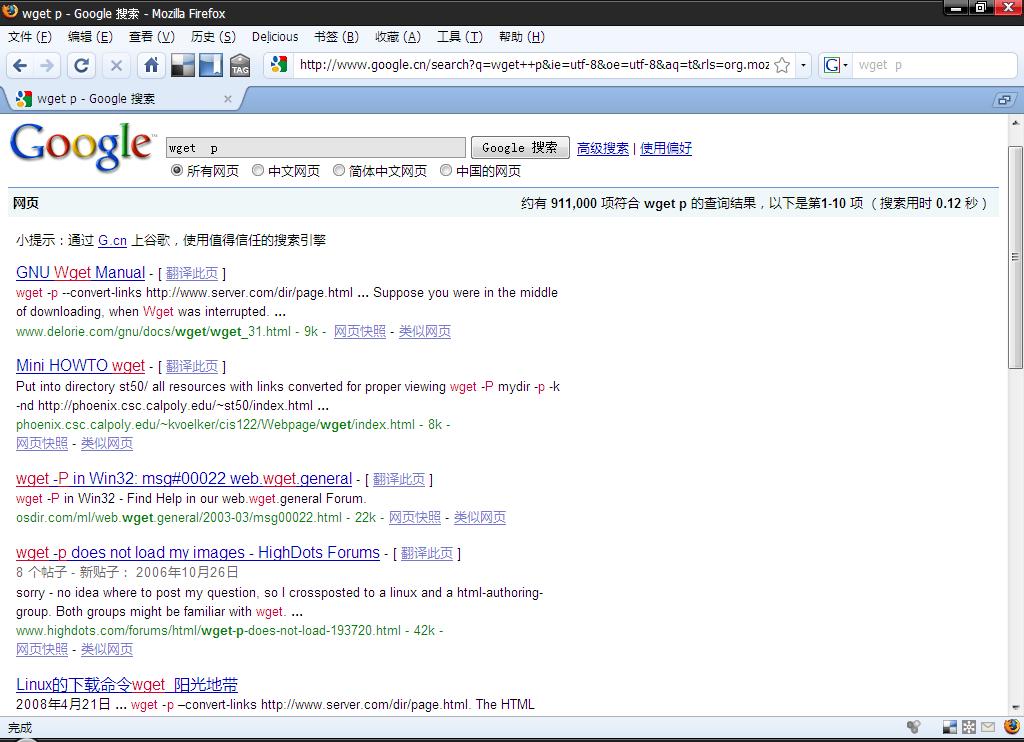Reload the page with the refresh icon
The height and width of the screenshot is (742, 1024).
point(82,65)
